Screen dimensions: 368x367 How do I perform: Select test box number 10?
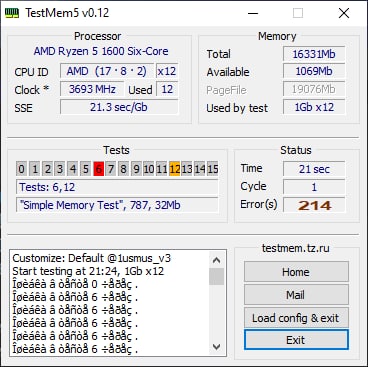pyautogui.click(x=149, y=169)
